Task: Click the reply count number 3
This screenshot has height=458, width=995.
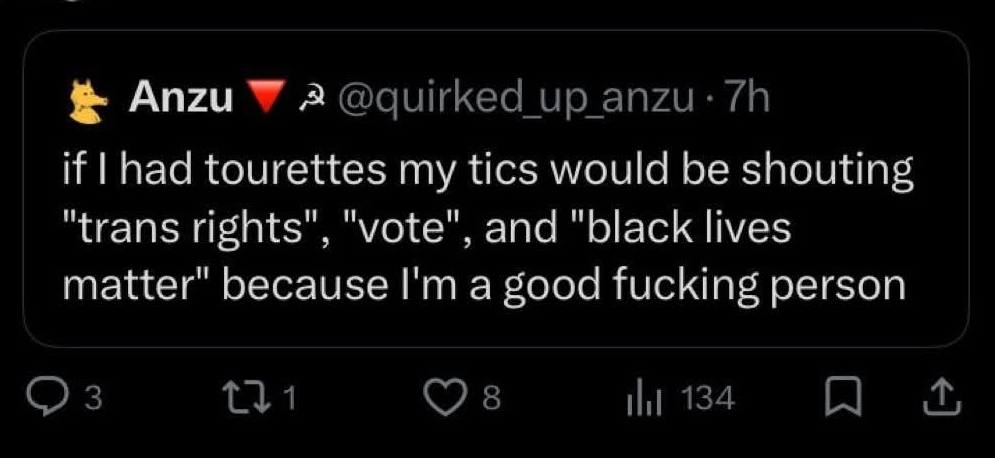Action: coord(92,400)
